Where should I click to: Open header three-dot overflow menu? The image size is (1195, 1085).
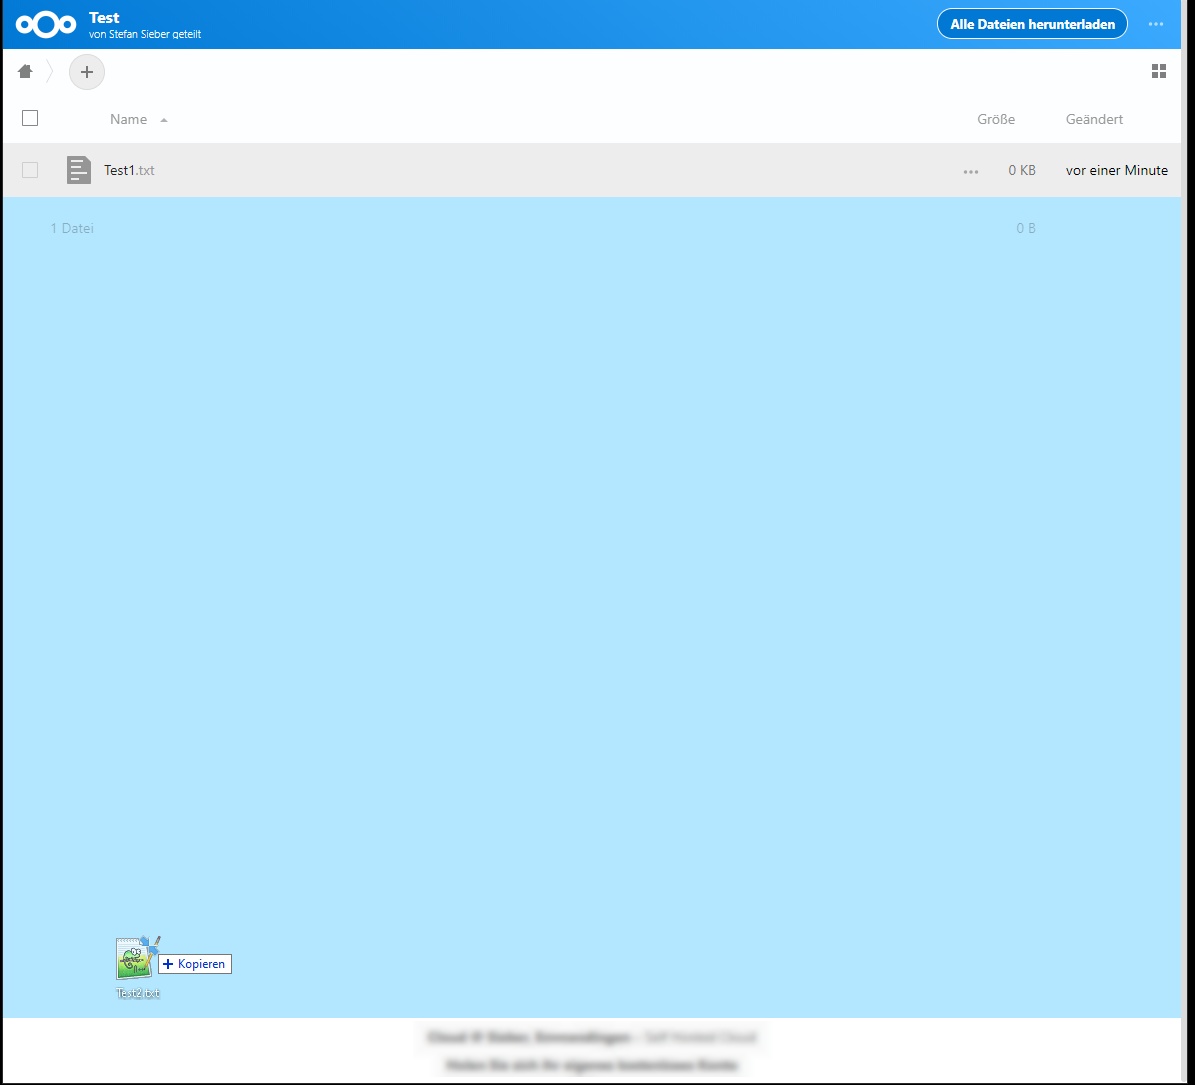[1155, 24]
